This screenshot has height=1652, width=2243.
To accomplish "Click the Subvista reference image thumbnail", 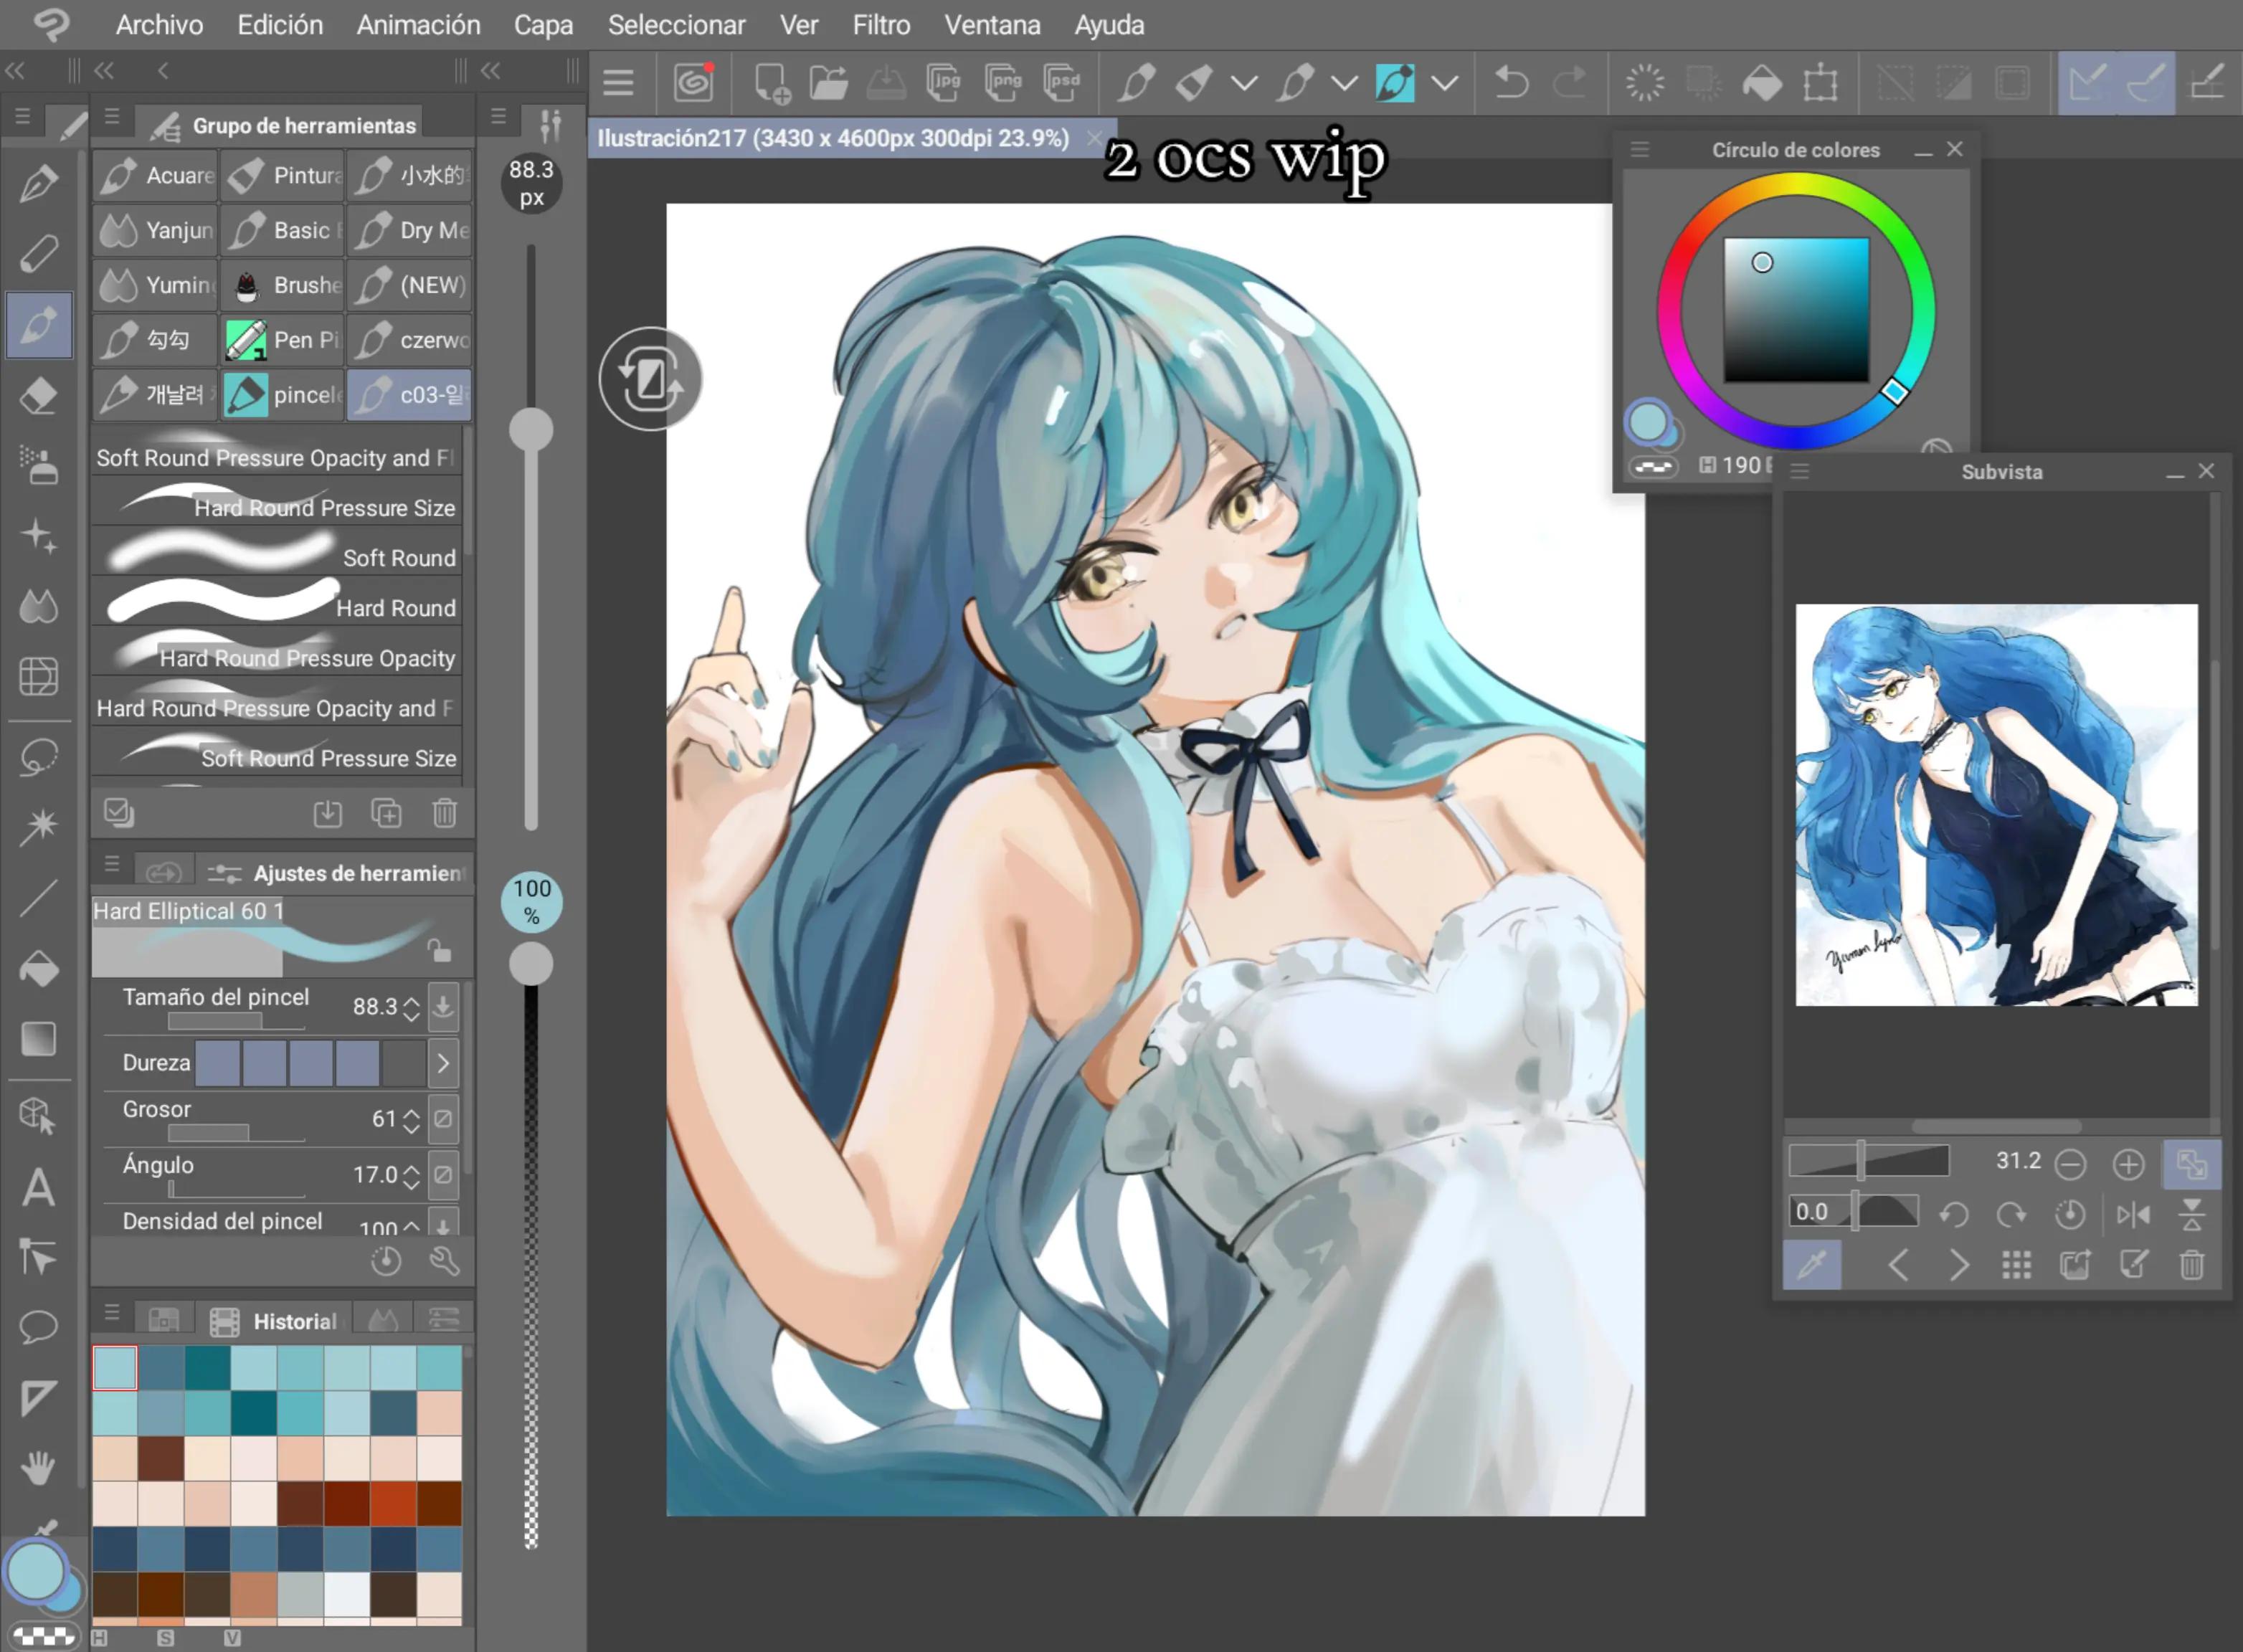I will click(x=1996, y=804).
